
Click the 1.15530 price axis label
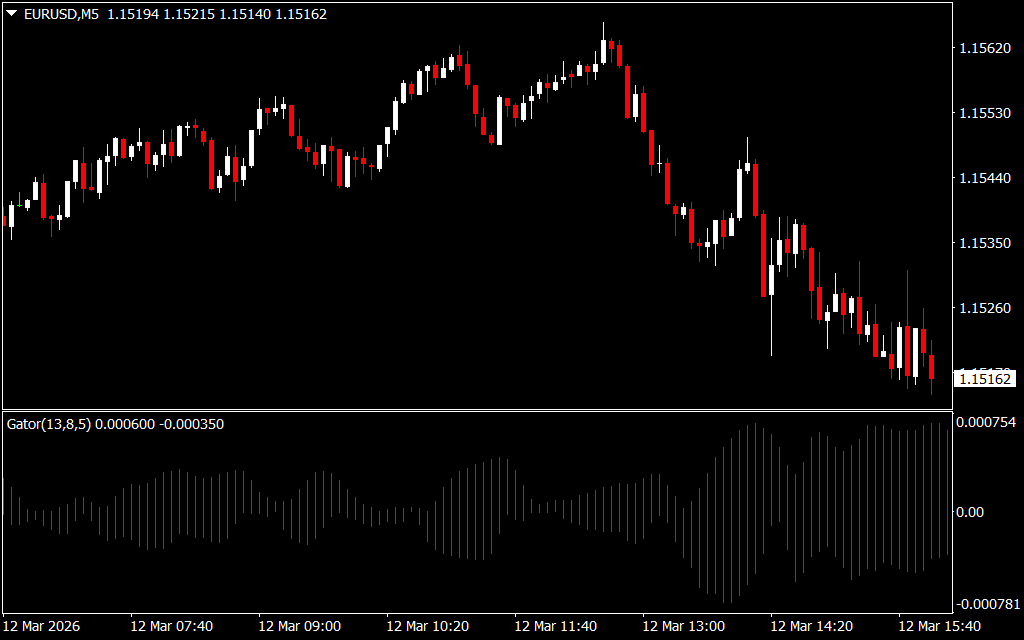pos(985,113)
